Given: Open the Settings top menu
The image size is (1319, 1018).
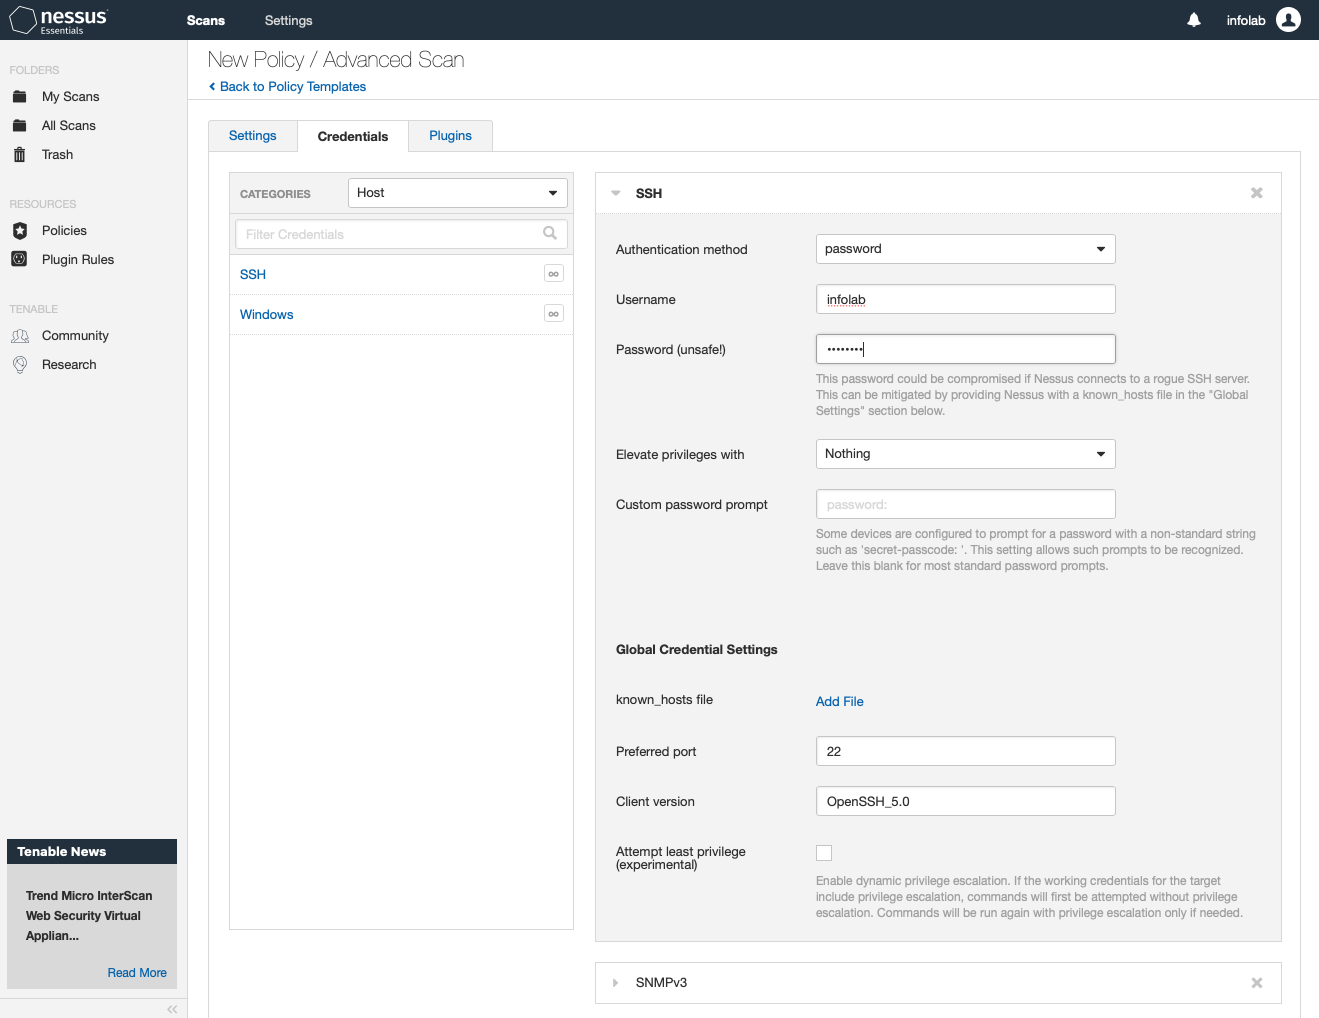Looking at the screenshot, I should [x=289, y=20].
